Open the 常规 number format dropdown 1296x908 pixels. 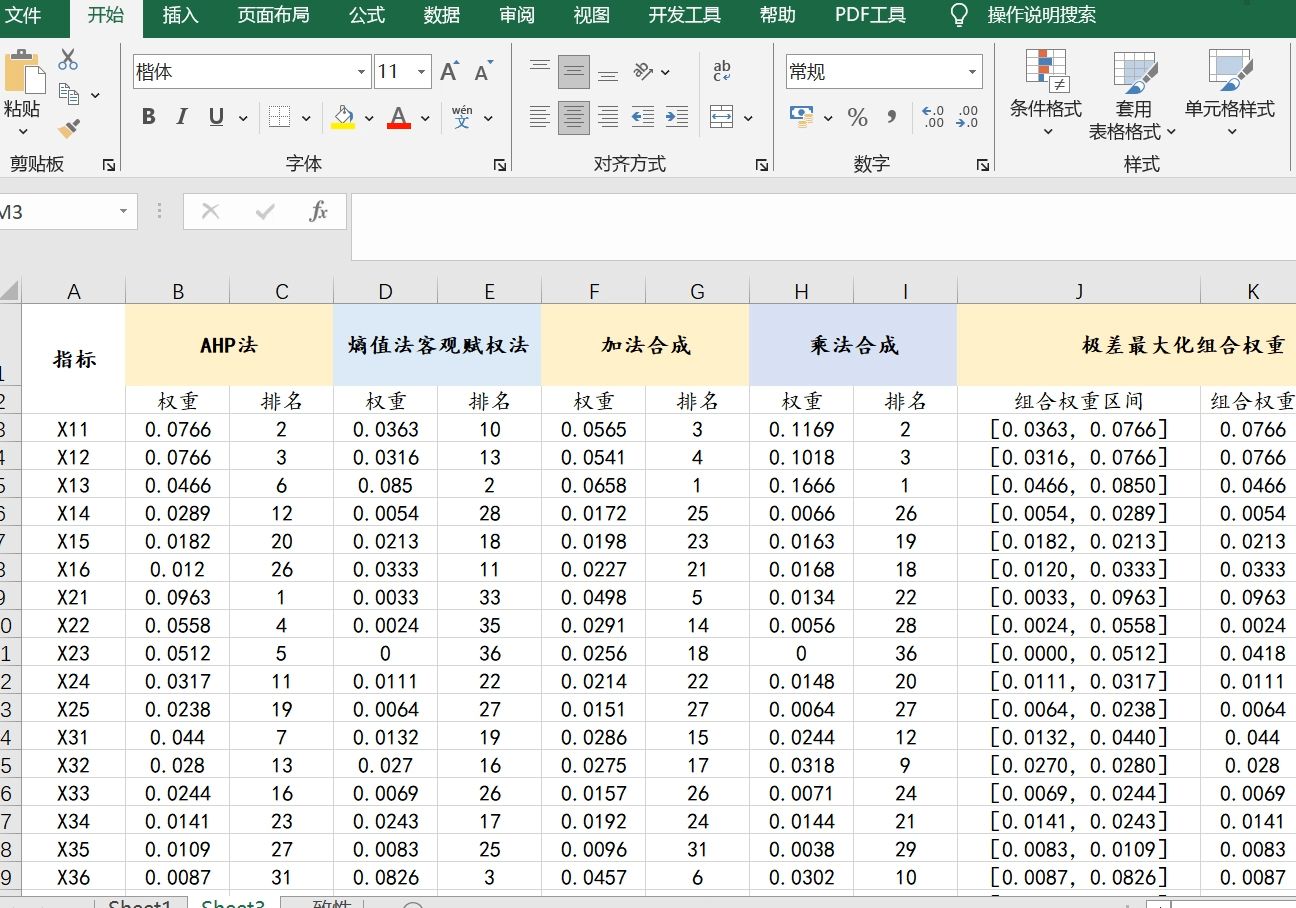[x=972, y=72]
